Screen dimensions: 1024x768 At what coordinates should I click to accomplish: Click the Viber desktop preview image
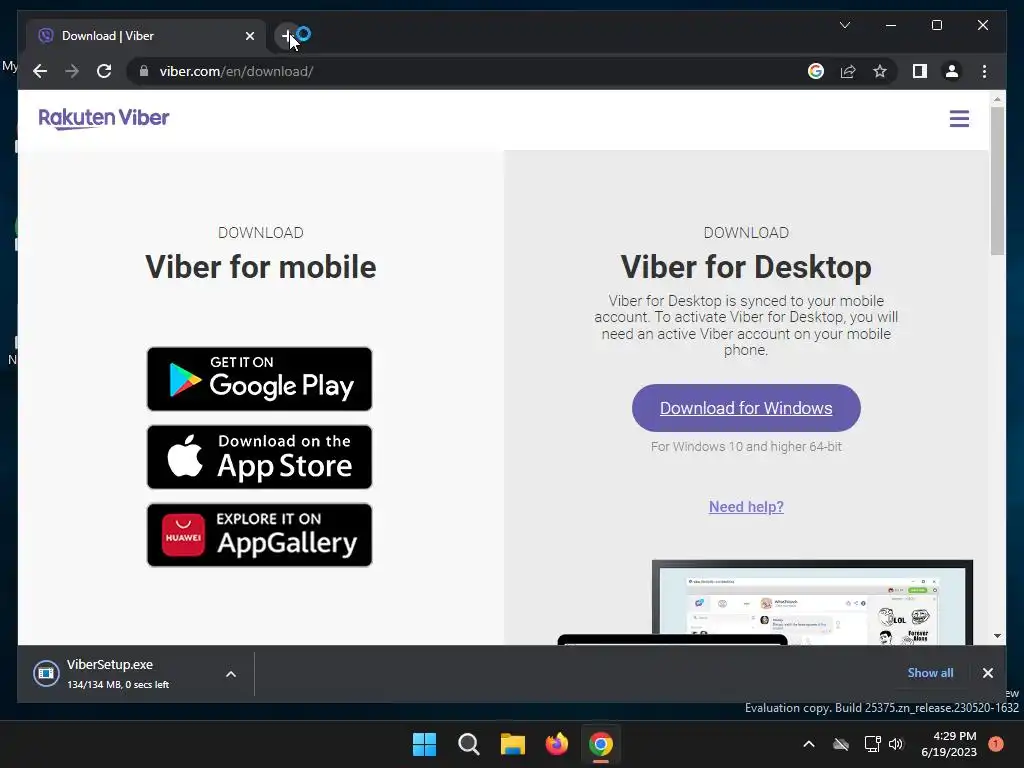[765, 602]
